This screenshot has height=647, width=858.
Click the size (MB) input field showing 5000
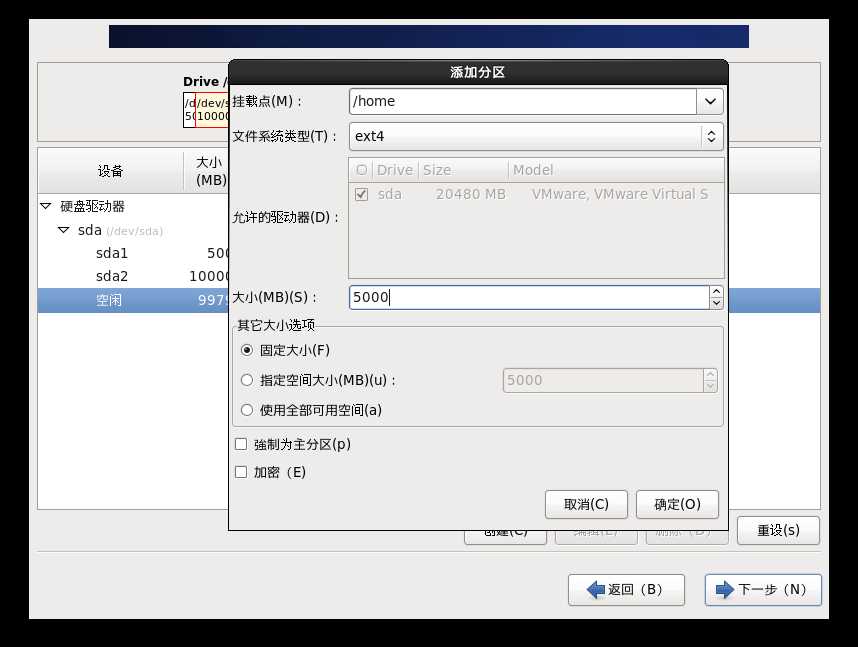pos(529,297)
